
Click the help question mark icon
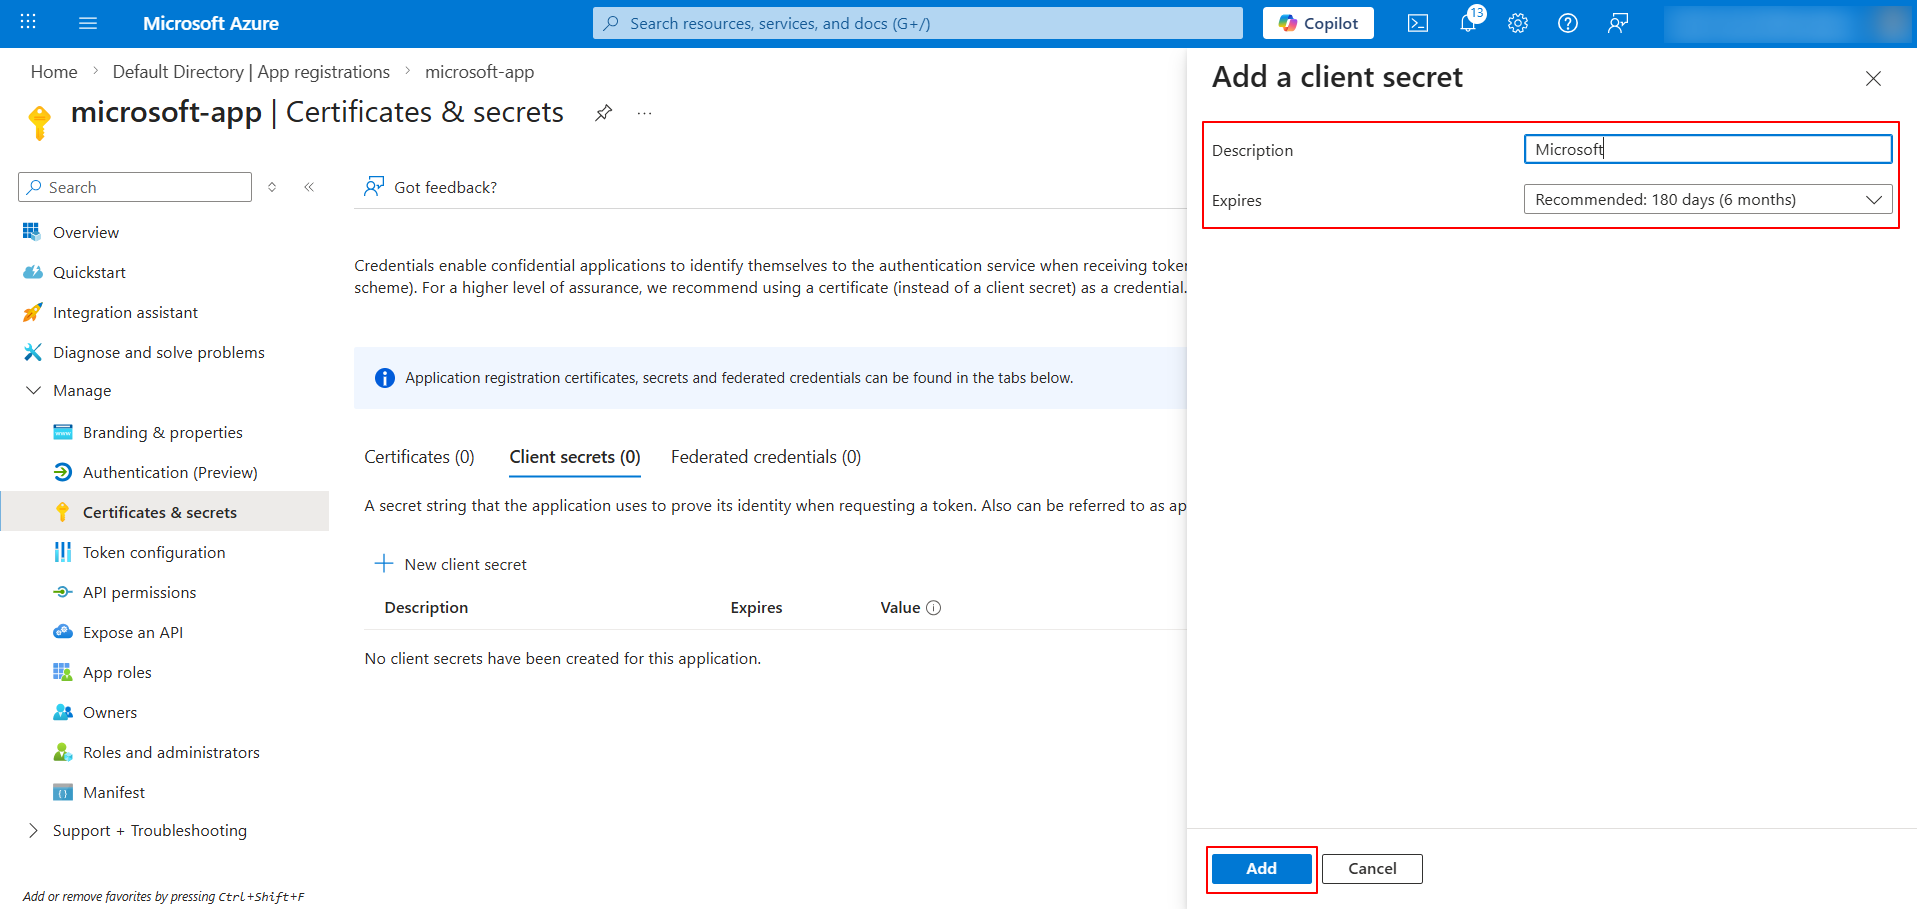[1568, 23]
